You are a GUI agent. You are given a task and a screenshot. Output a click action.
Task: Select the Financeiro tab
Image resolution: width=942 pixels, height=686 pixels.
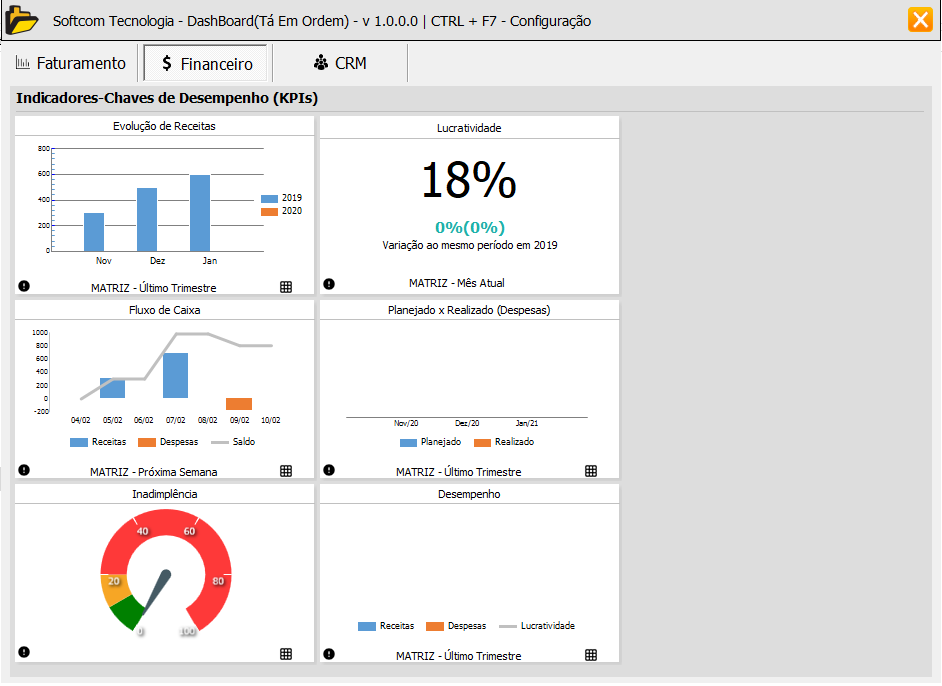(x=207, y=63)
